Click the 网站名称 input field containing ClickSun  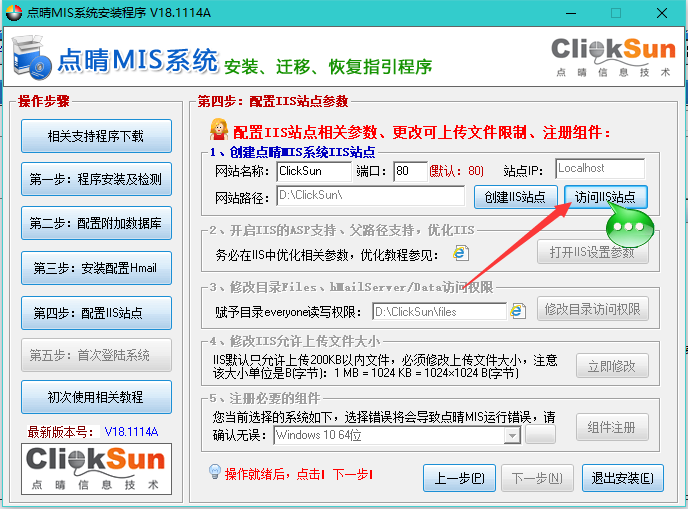[x=314, y=171]
